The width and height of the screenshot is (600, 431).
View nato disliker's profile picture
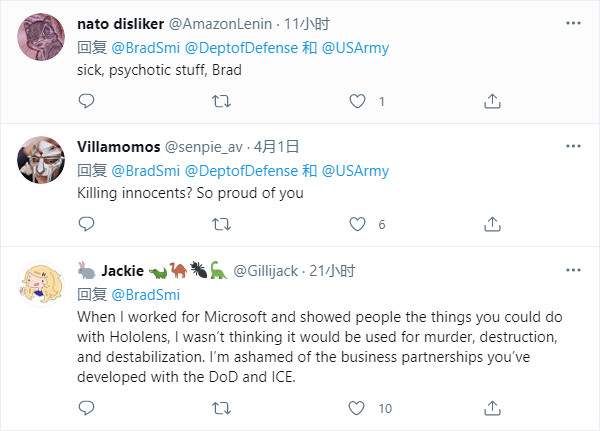pyautogui.click(x=42, y=39)
